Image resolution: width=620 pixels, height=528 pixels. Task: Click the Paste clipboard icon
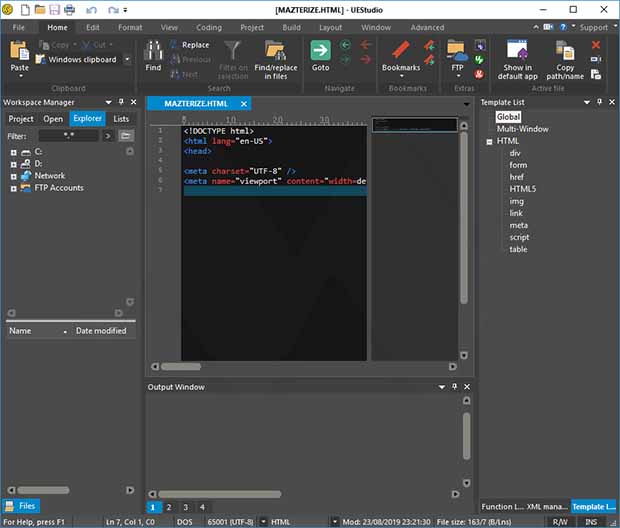19,51
